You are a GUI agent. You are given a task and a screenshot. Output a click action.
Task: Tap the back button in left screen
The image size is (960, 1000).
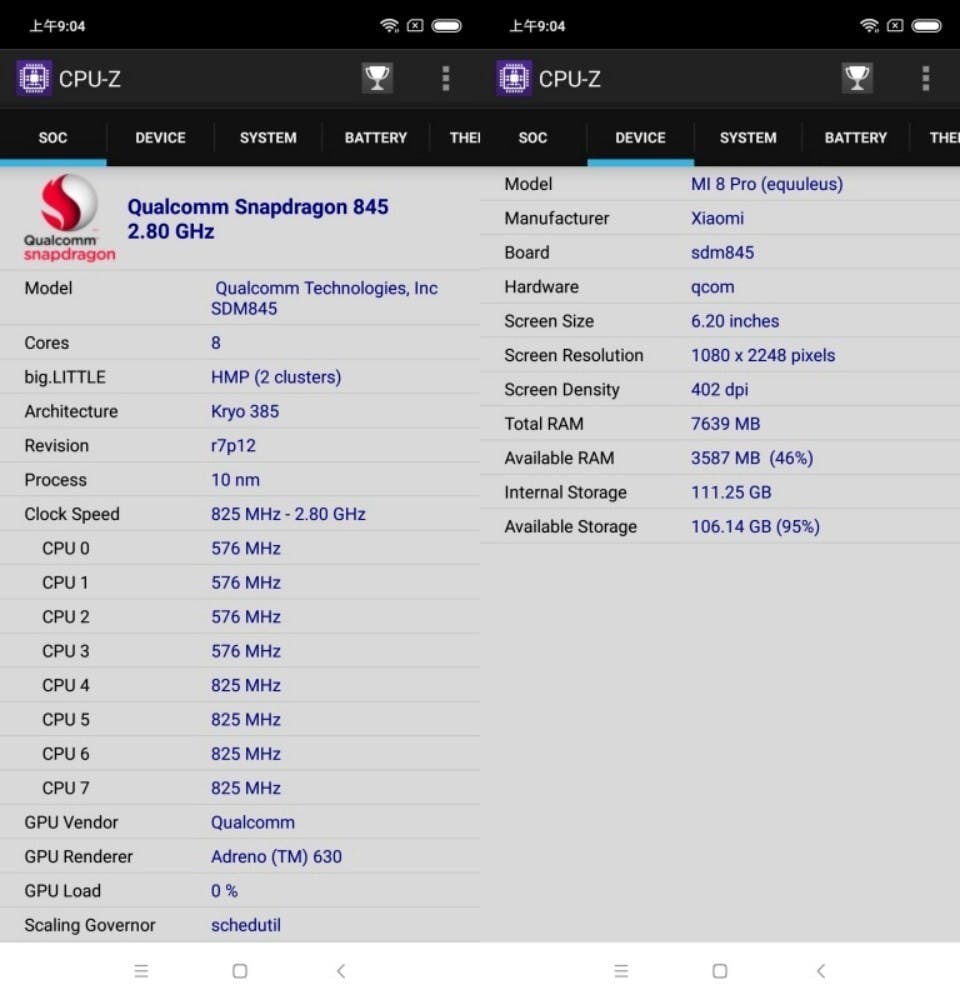click(x=341, y=971)
